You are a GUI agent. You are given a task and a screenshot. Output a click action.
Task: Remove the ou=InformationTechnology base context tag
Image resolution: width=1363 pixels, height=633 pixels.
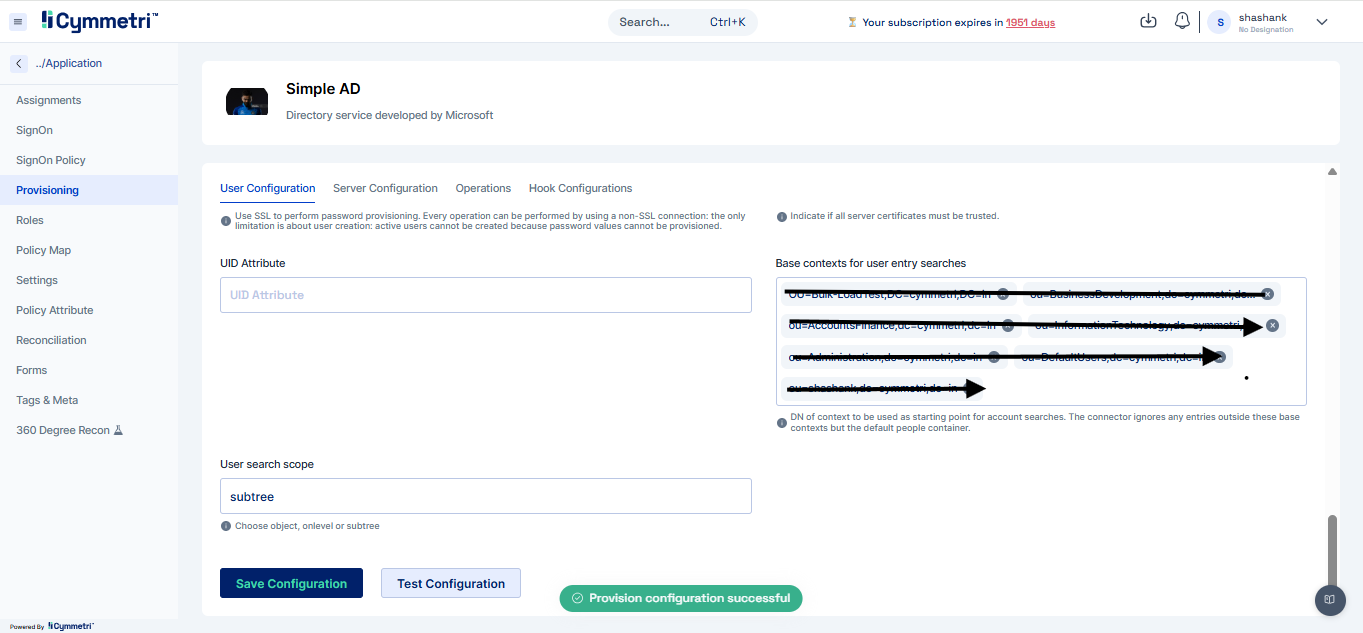[1272, 325]
